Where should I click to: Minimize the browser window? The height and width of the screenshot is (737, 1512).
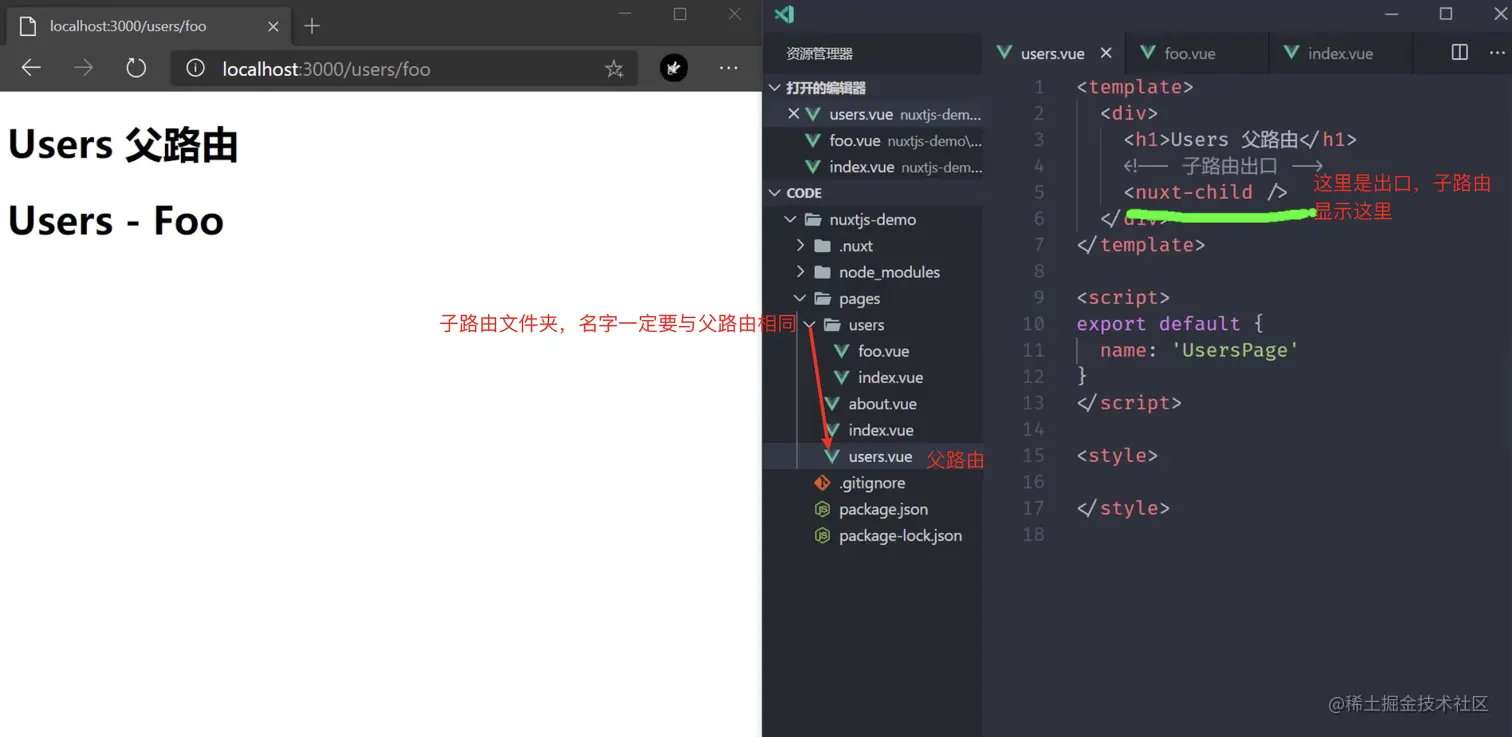point(626,13)
